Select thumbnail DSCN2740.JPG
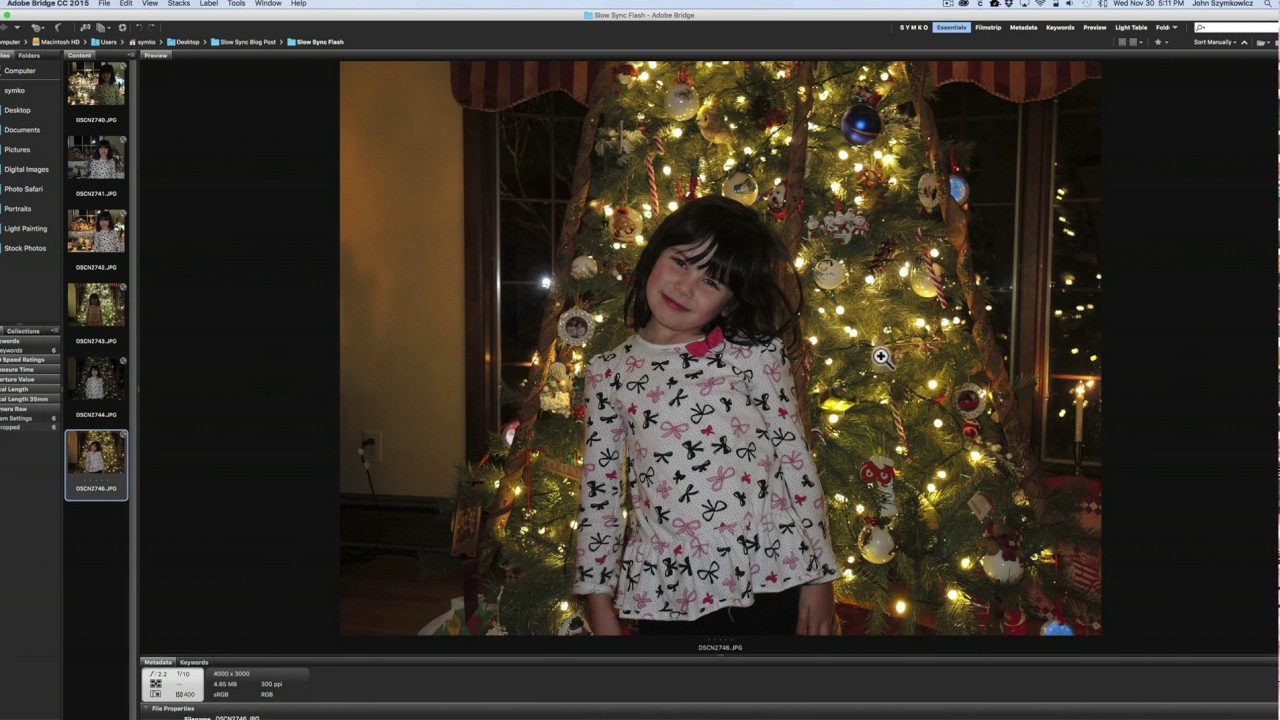This screenshot has height=720, width=1280. [96, 84]
